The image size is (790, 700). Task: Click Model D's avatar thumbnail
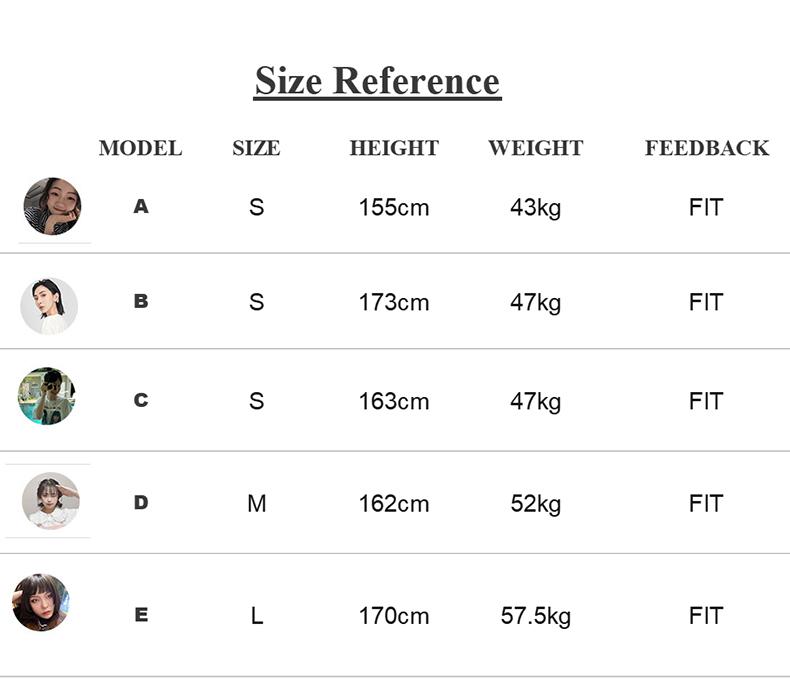click(x=50, y=501)
